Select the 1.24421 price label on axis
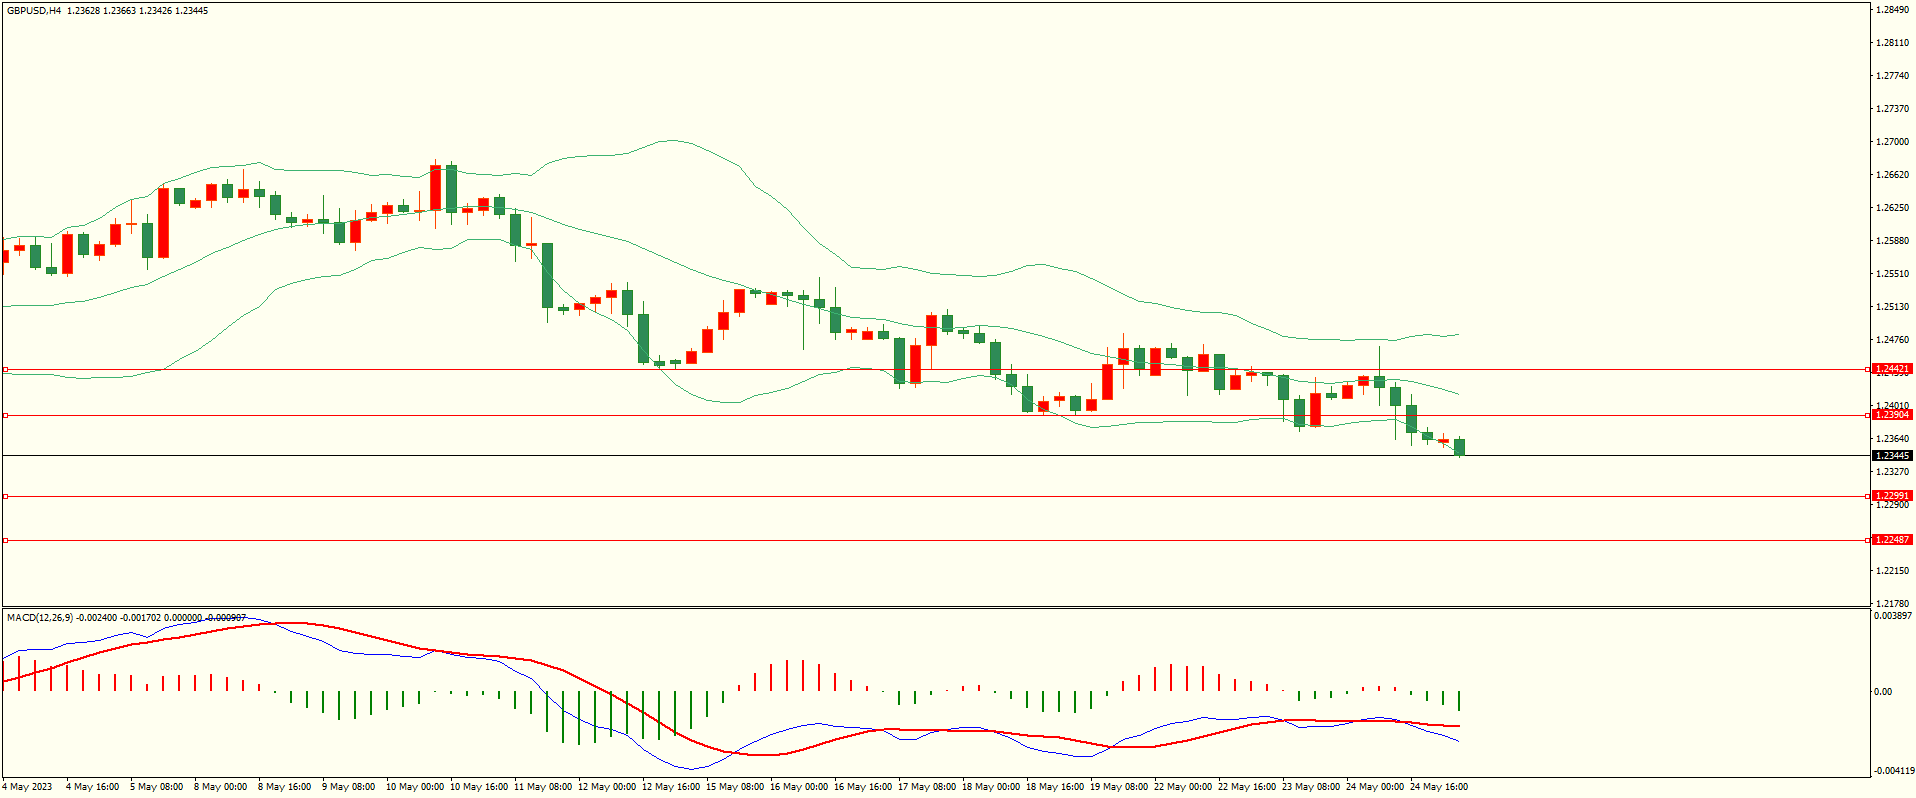Screen dimensions: 1916x798 tap(1891, 369)
